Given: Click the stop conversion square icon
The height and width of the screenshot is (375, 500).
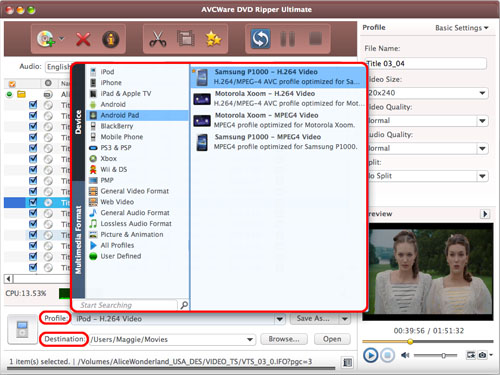Looking at the screenshot, I should (x=315, y=38).
